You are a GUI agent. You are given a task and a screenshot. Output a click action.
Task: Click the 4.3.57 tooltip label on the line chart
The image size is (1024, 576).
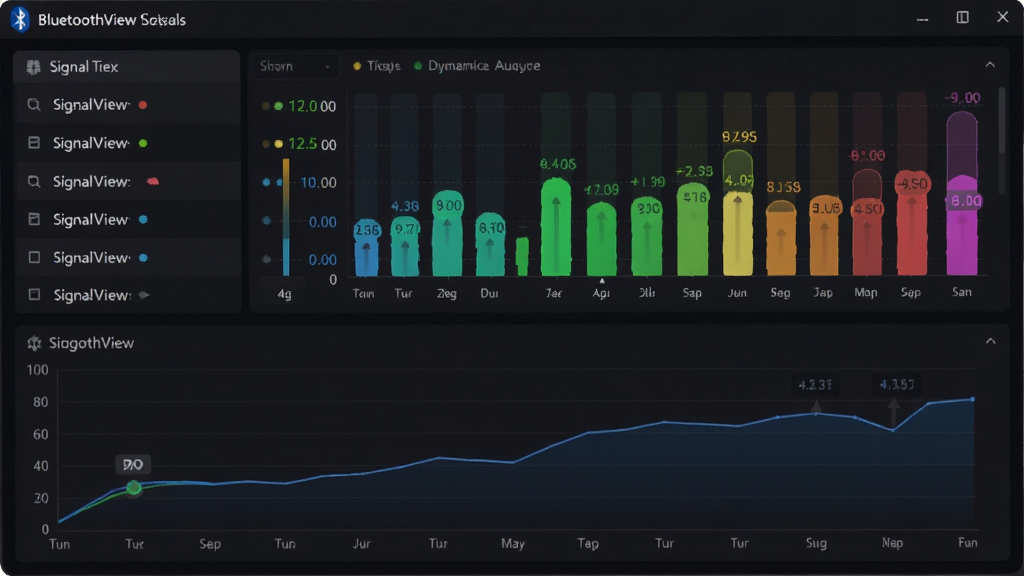tap(897, 385)
